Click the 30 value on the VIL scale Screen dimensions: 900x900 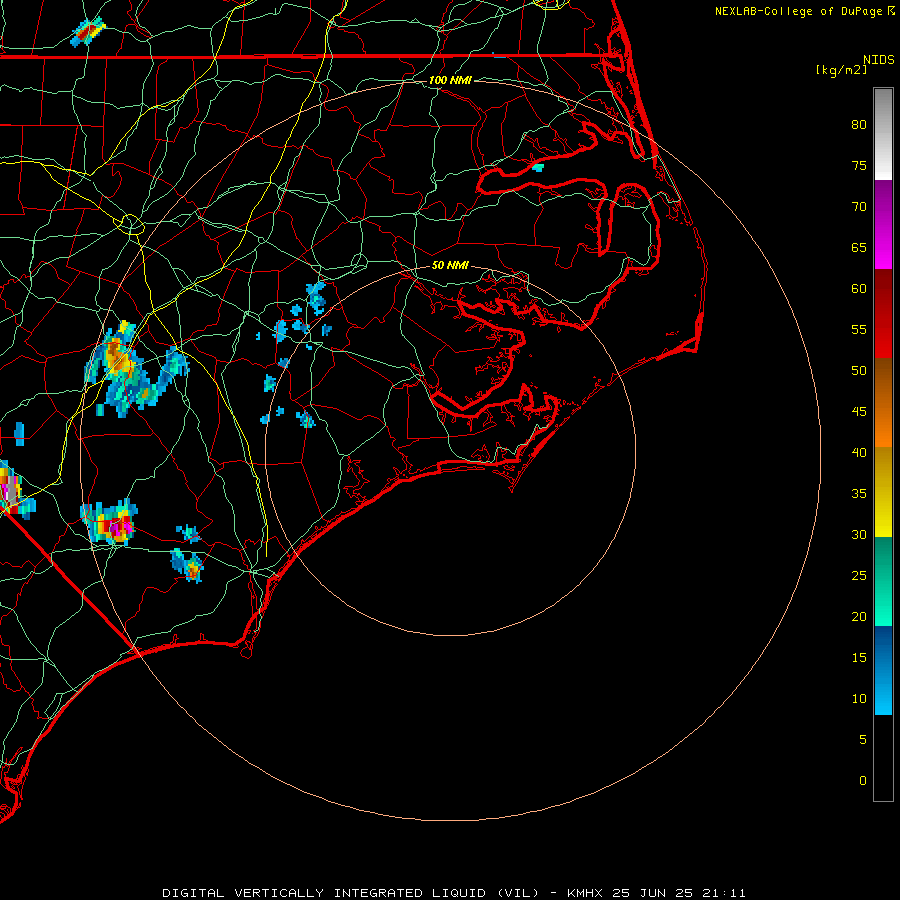click(x=859, y=535)
